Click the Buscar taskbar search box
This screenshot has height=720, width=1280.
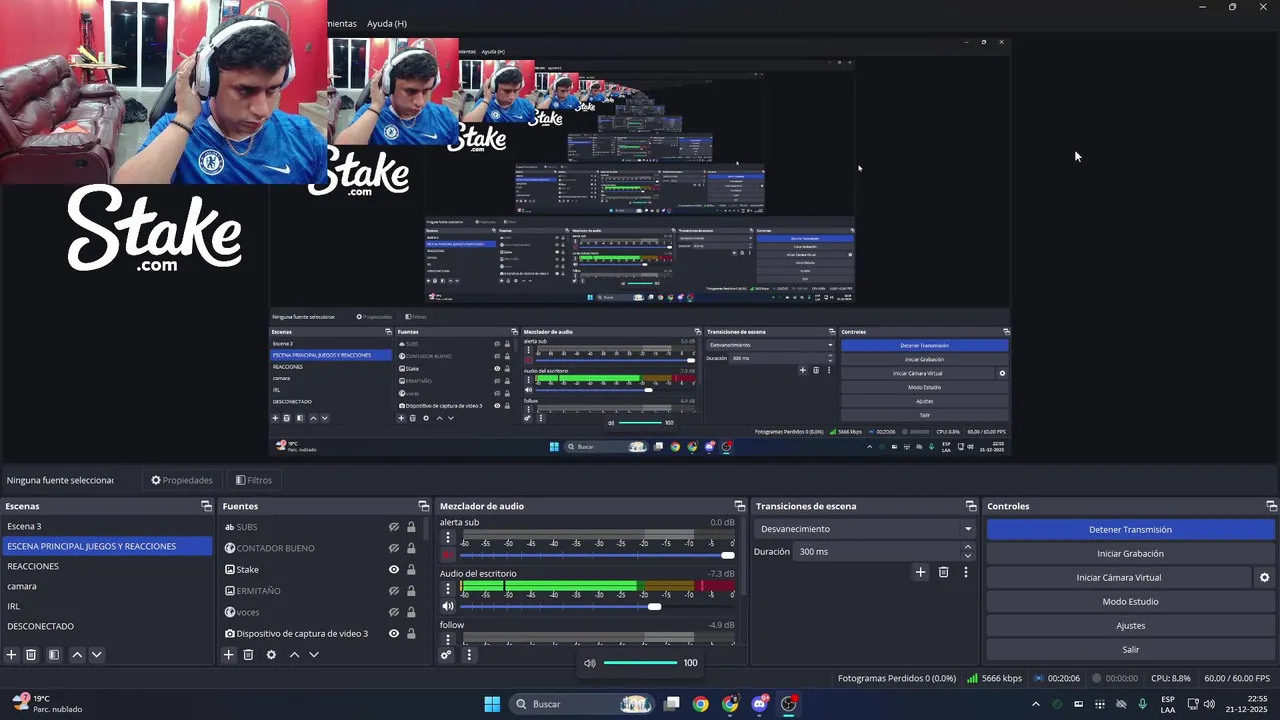[582, 704]
